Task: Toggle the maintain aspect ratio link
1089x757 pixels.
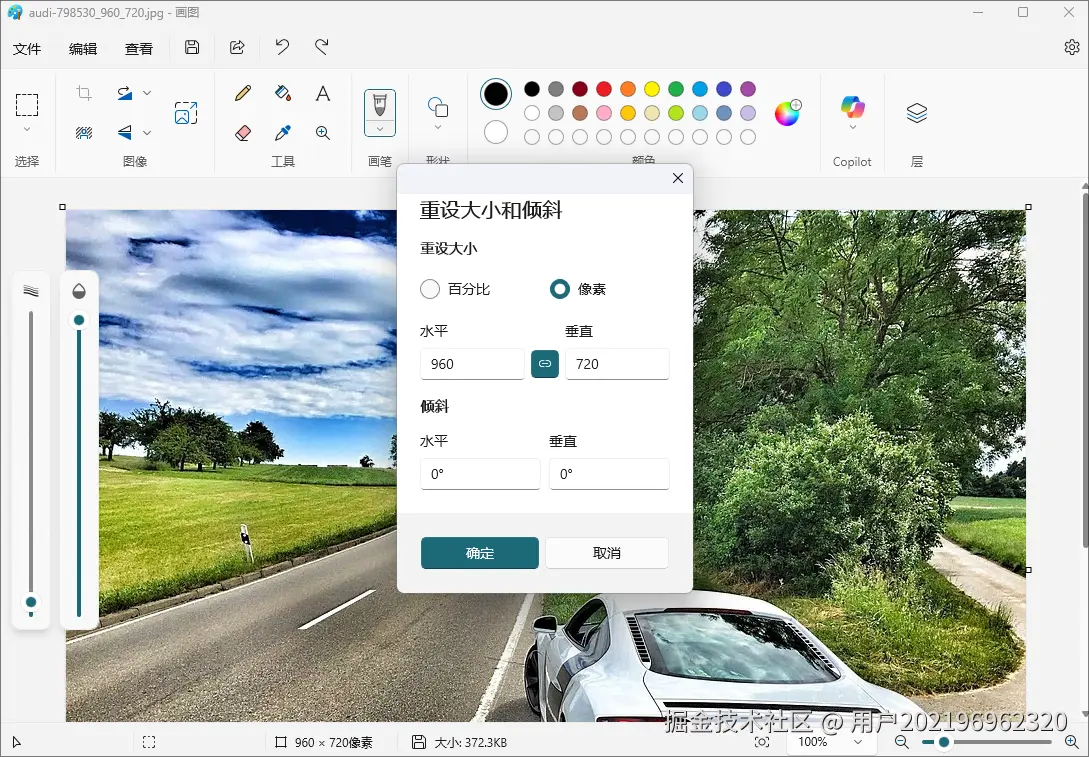Action: [545, 364]
